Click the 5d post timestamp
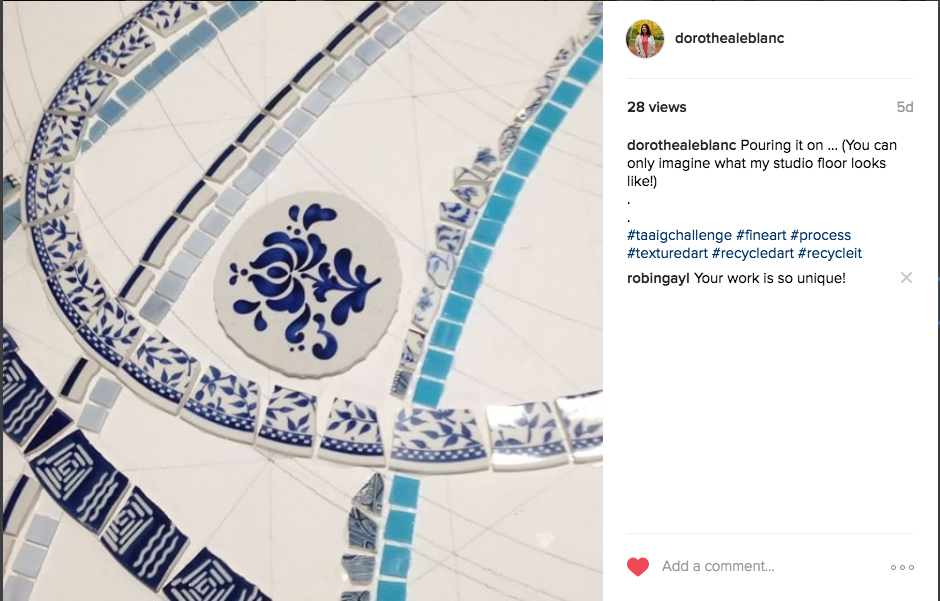940x601 pixels. [x=905, y=107]
